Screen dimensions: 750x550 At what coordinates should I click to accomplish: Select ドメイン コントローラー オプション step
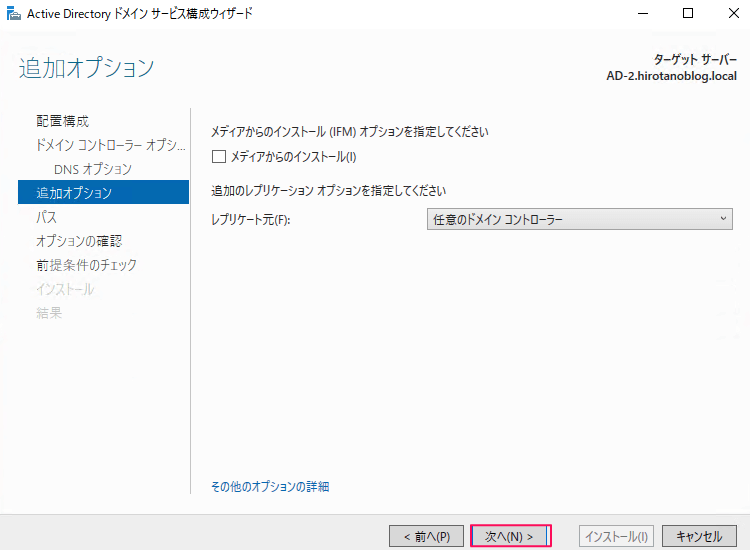[110, 145]
